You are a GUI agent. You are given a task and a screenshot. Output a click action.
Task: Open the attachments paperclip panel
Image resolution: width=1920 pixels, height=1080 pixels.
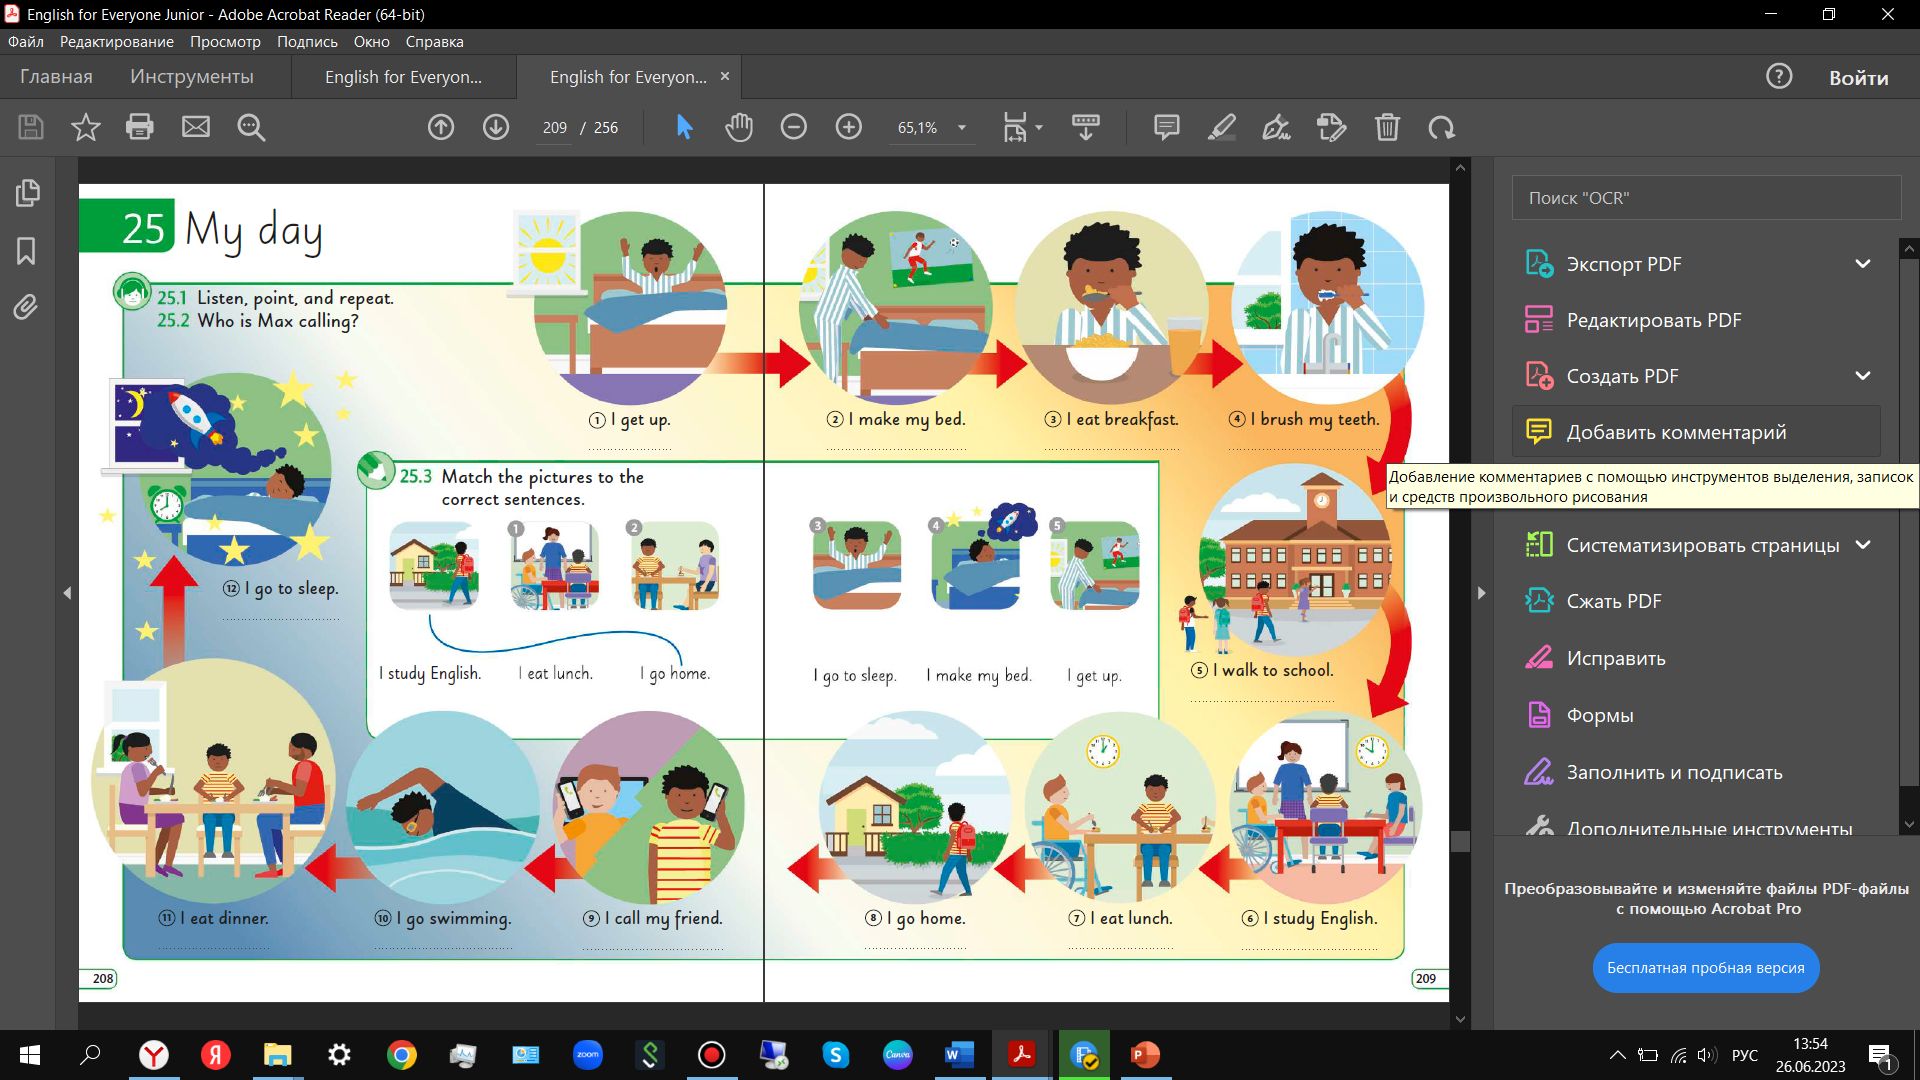click(x=27, y=307)
